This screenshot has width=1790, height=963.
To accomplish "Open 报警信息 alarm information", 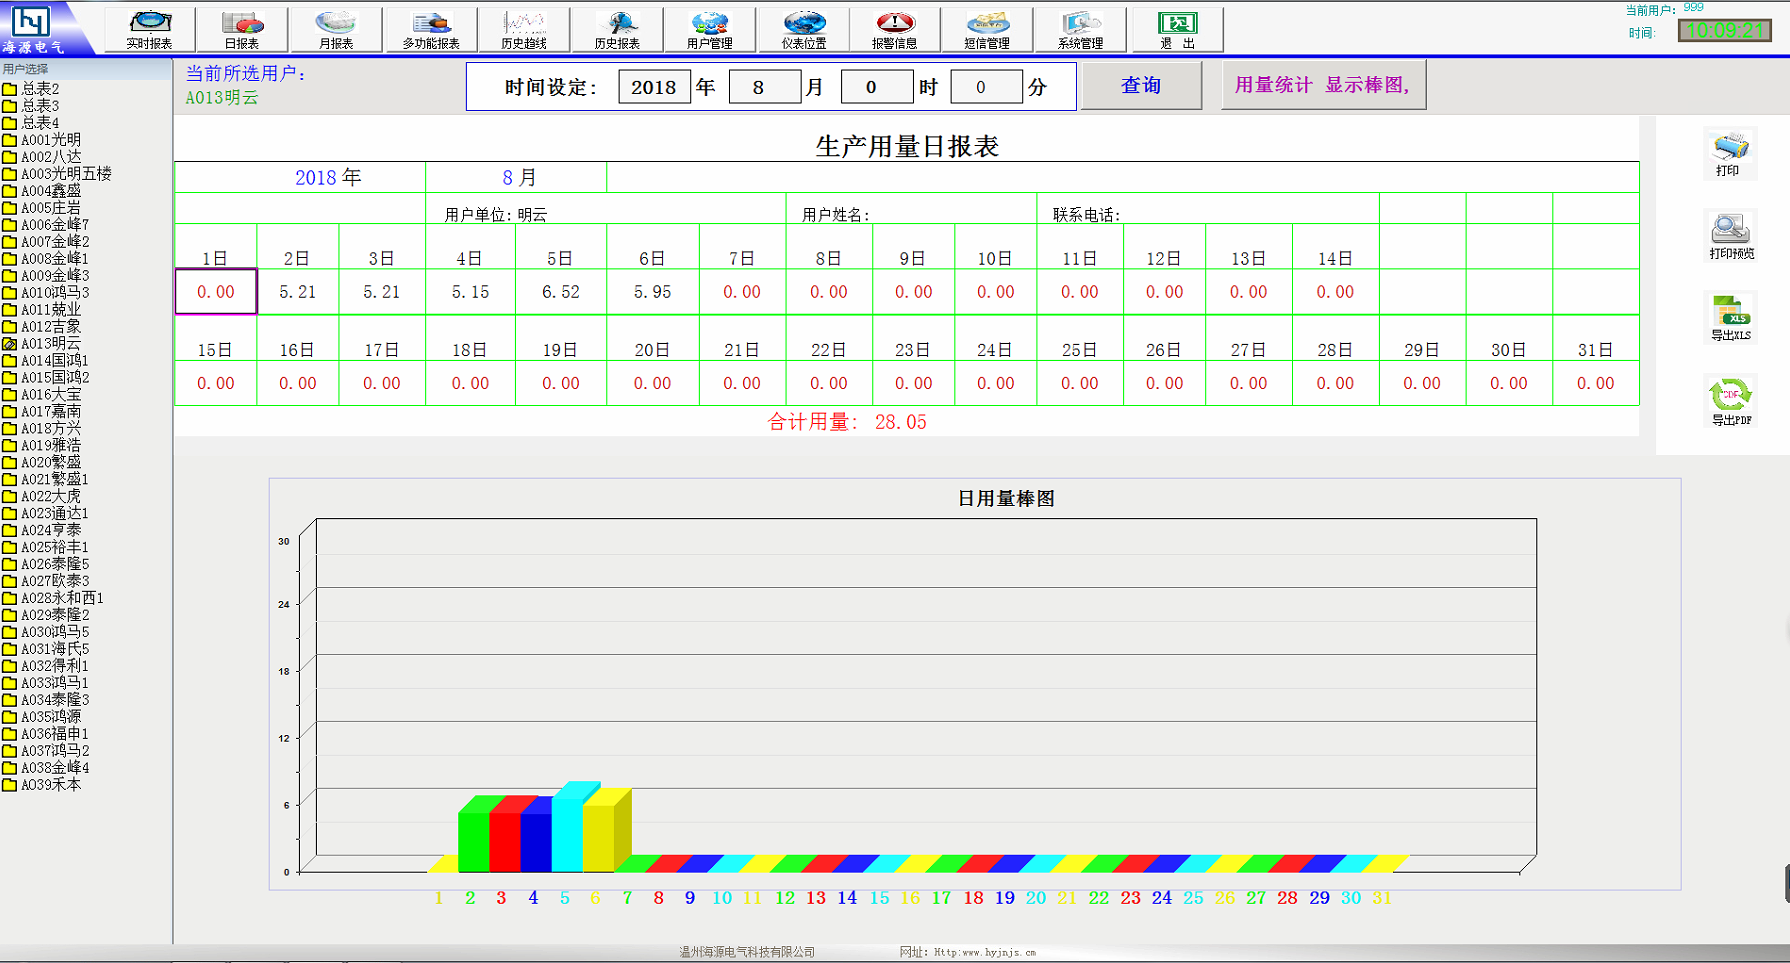I will [895, 29].
